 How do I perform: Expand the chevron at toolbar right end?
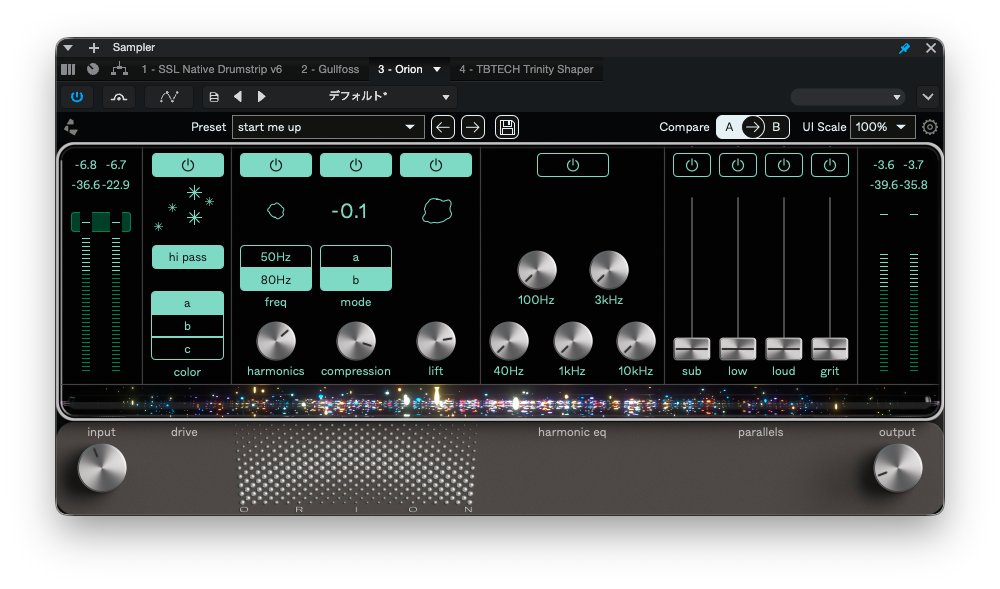click(928, 97)
